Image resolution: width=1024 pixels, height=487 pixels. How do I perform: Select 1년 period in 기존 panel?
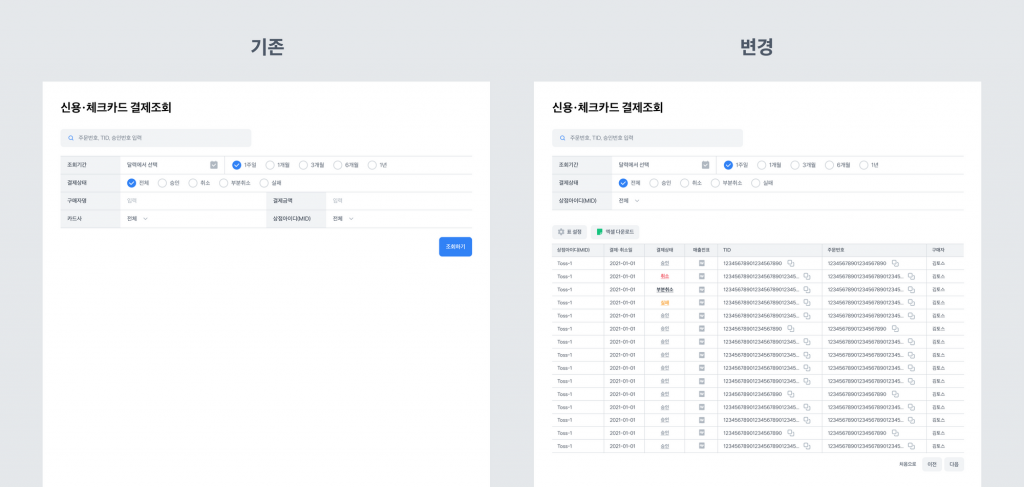[372, 165]
